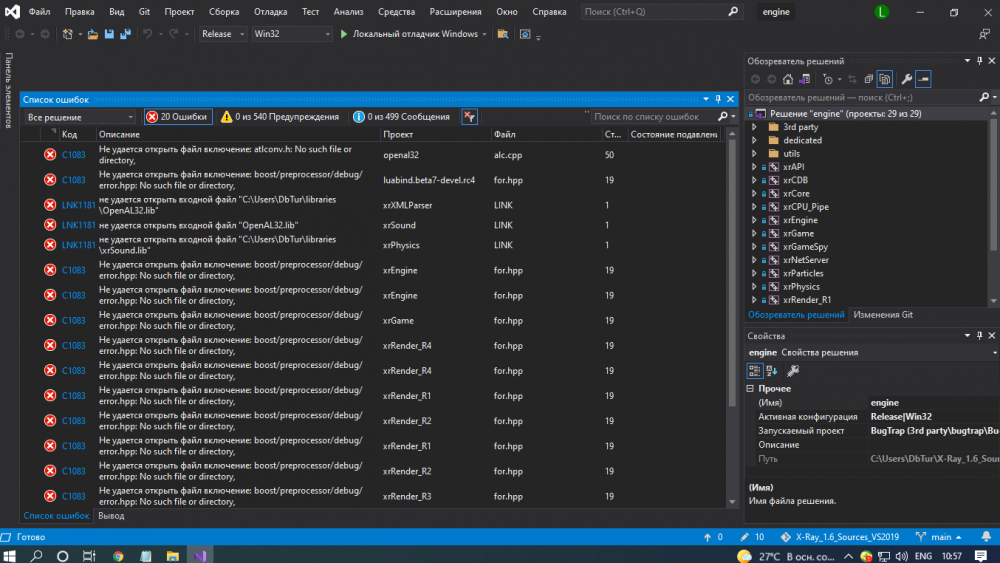Open the Сборка menu
This screenshot has height=563, width=1000.
click(223, 12)
